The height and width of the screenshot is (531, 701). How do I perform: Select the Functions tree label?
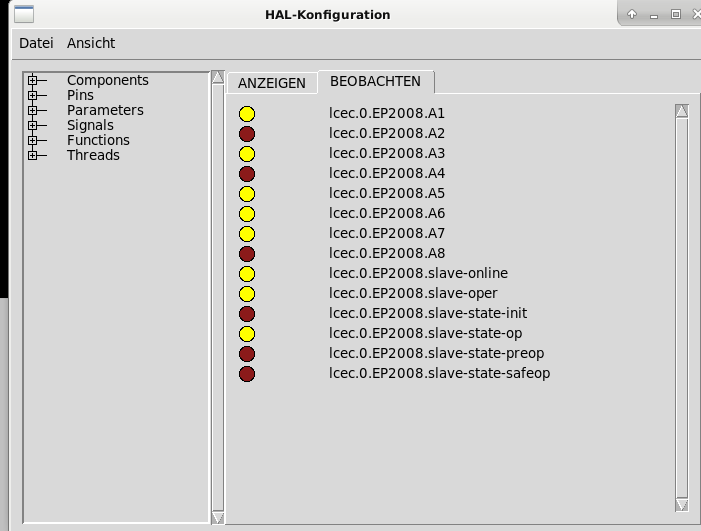coord(98,140)
